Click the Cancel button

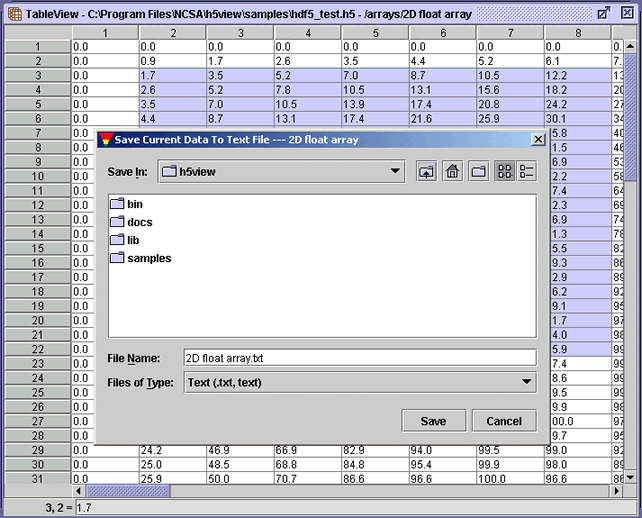point(504,421)
